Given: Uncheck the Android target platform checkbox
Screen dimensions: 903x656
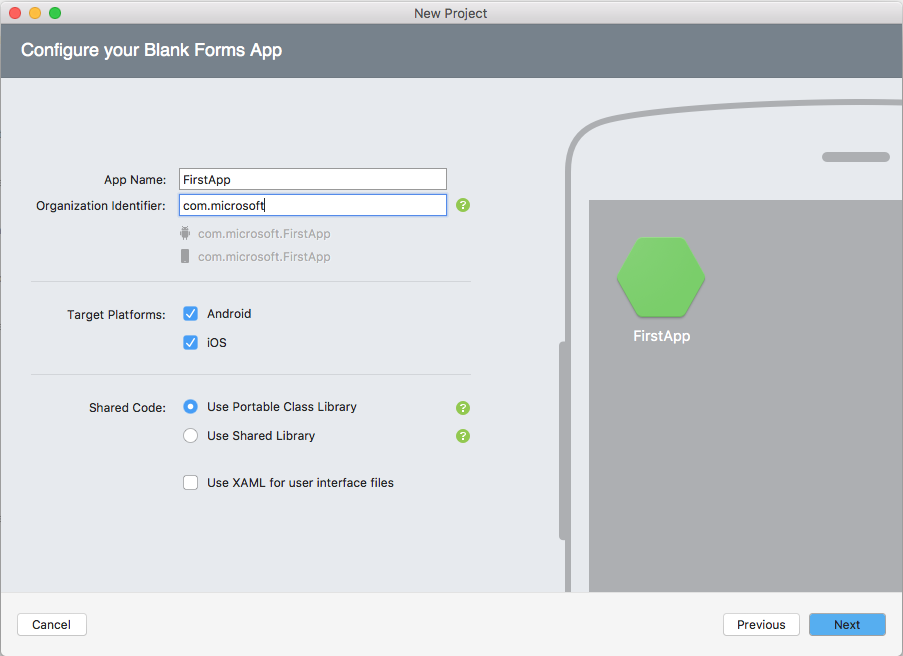Looking at the screenshot, I should [x=191, y=313].
